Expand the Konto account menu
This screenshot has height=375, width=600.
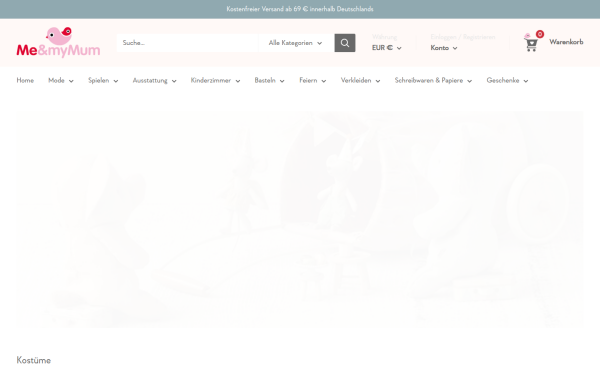click(x=444, y=48)
